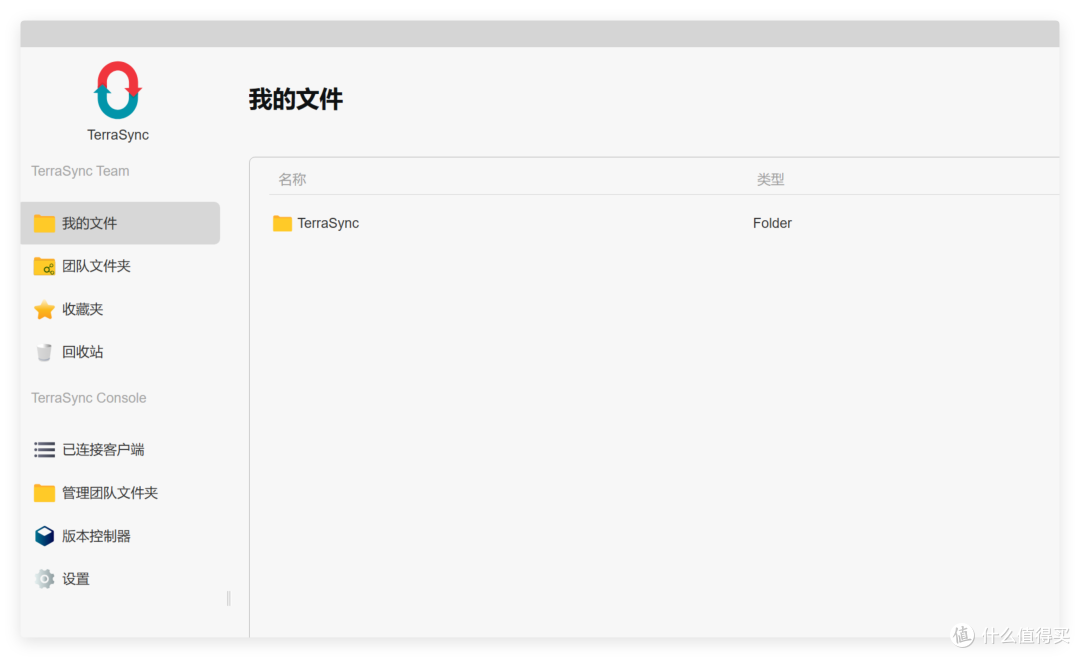Click the TerraSync Console section label
This screenshot has width=1080, height=658.
click(89, 398)
